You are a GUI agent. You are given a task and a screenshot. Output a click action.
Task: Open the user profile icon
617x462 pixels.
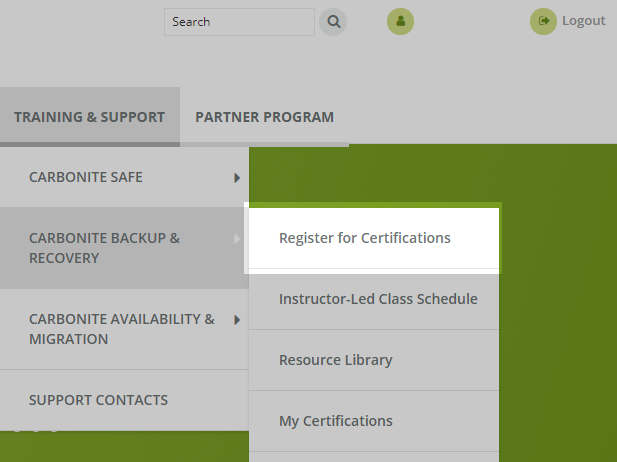400,21
